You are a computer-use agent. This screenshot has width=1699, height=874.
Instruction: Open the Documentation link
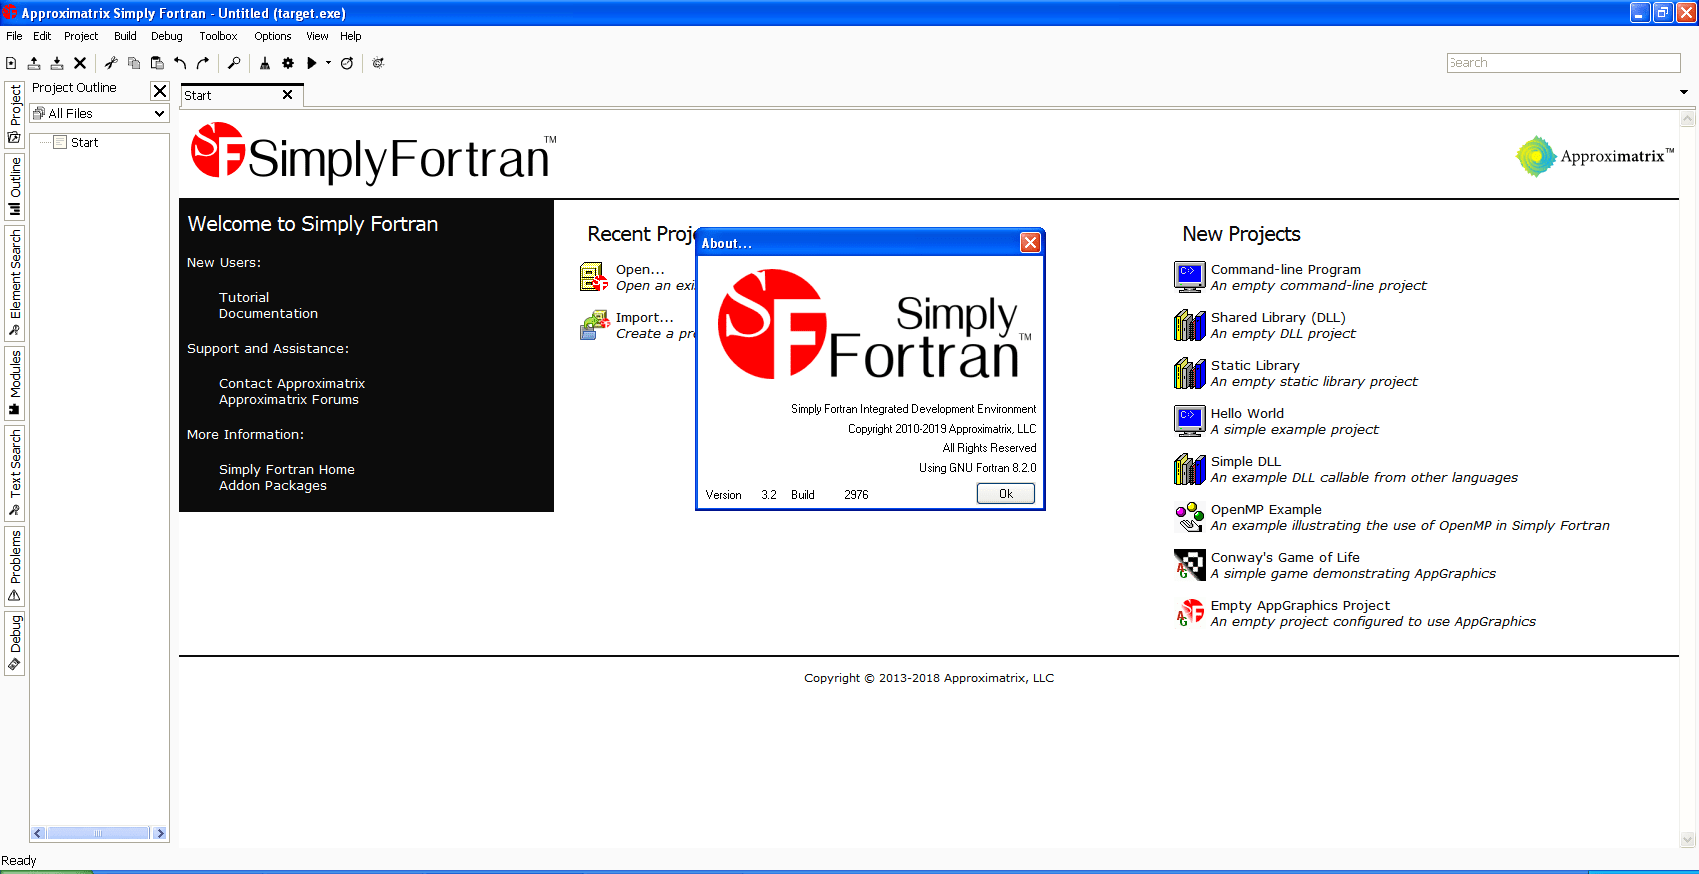[x=268, y=314]
